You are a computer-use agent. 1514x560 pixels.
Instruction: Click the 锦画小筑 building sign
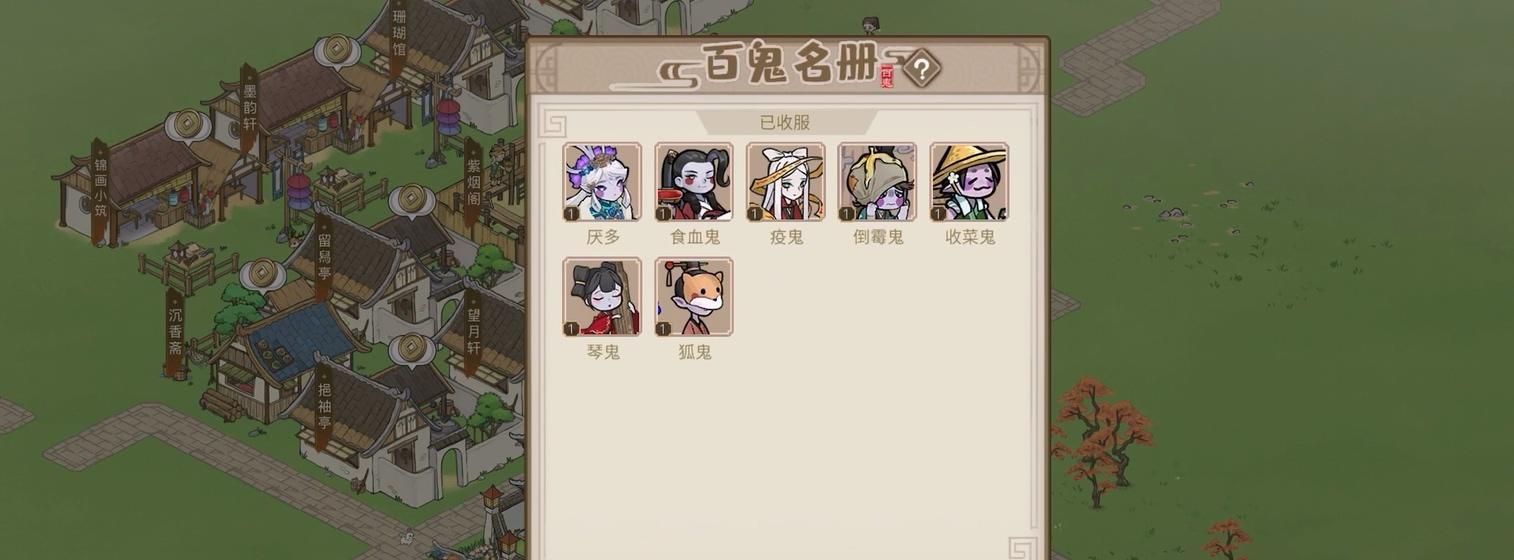click(x=100, y=191)
